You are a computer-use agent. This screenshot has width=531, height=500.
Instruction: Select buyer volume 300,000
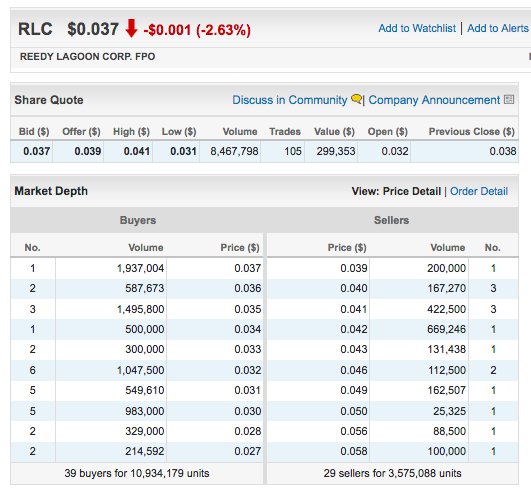[145, 349]
